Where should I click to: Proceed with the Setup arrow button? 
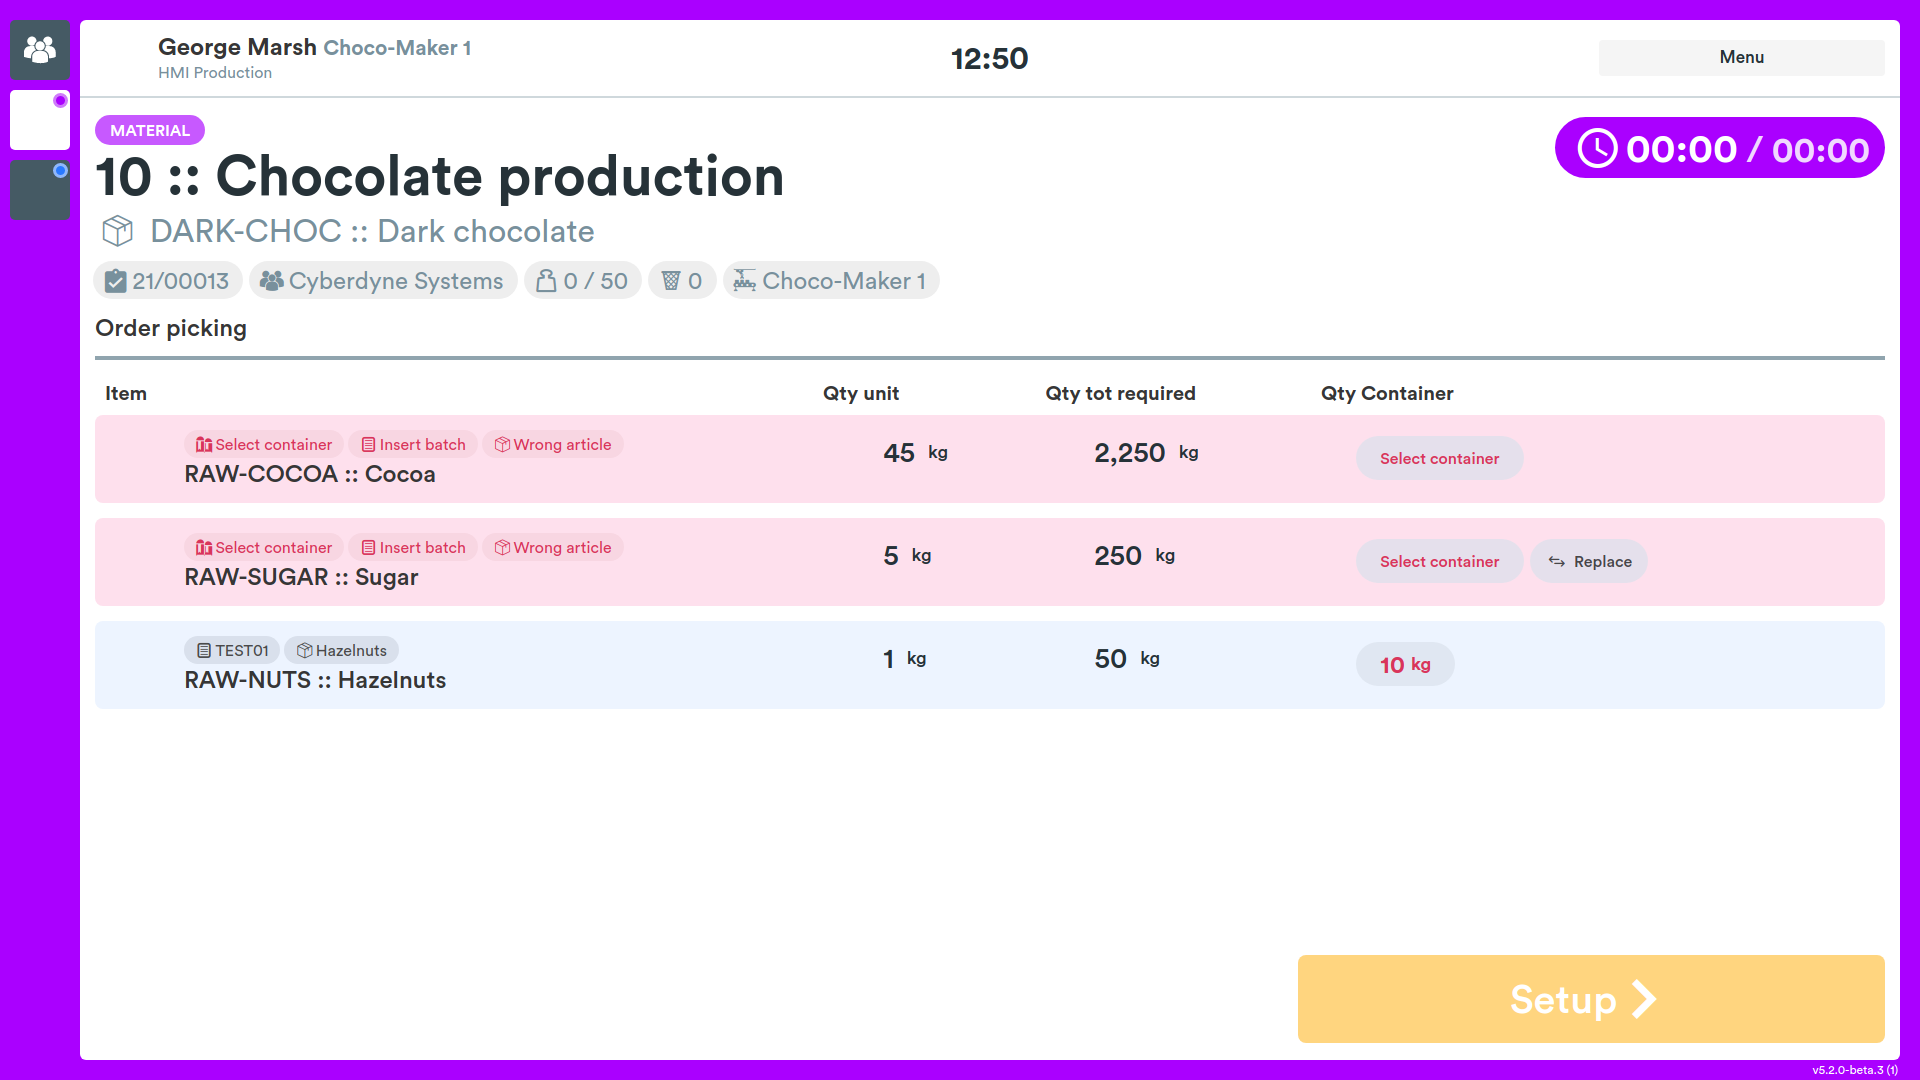1590,999
